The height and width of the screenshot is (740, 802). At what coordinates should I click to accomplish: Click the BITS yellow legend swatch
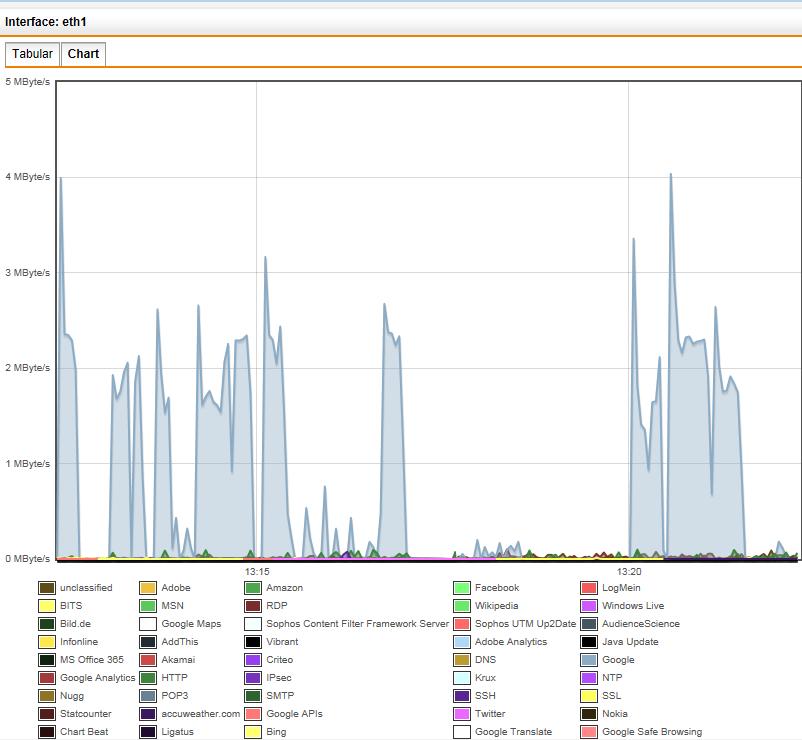coord(47,606)
